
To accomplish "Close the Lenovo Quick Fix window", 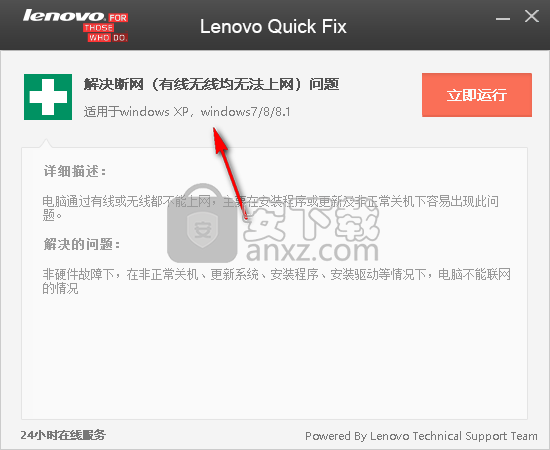I will (532, 16).
